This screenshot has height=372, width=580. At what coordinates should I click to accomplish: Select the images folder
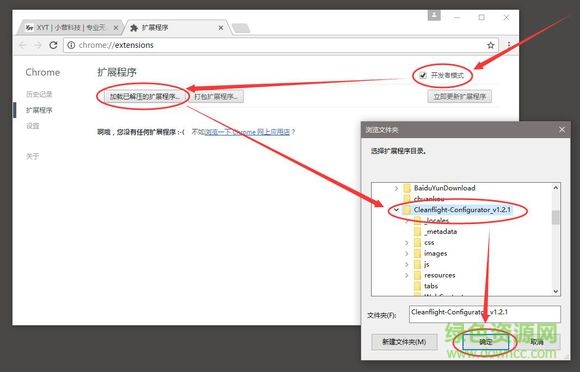click(x=435, y=253)
